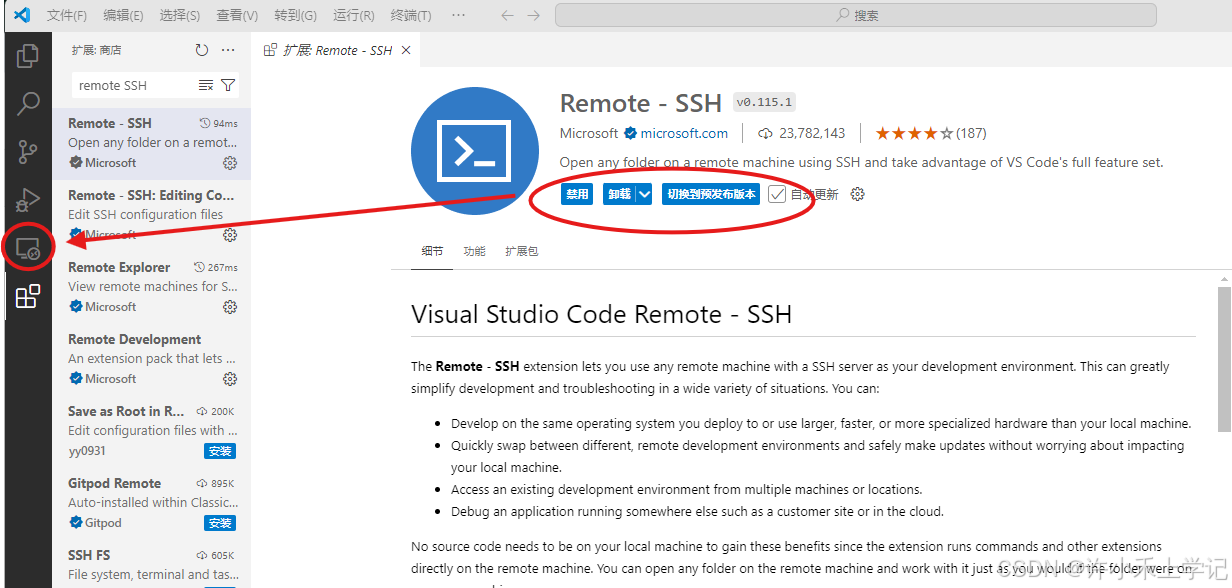Select the Remote Explorer extension entry
1232x588 pixels.
[151, 288]
